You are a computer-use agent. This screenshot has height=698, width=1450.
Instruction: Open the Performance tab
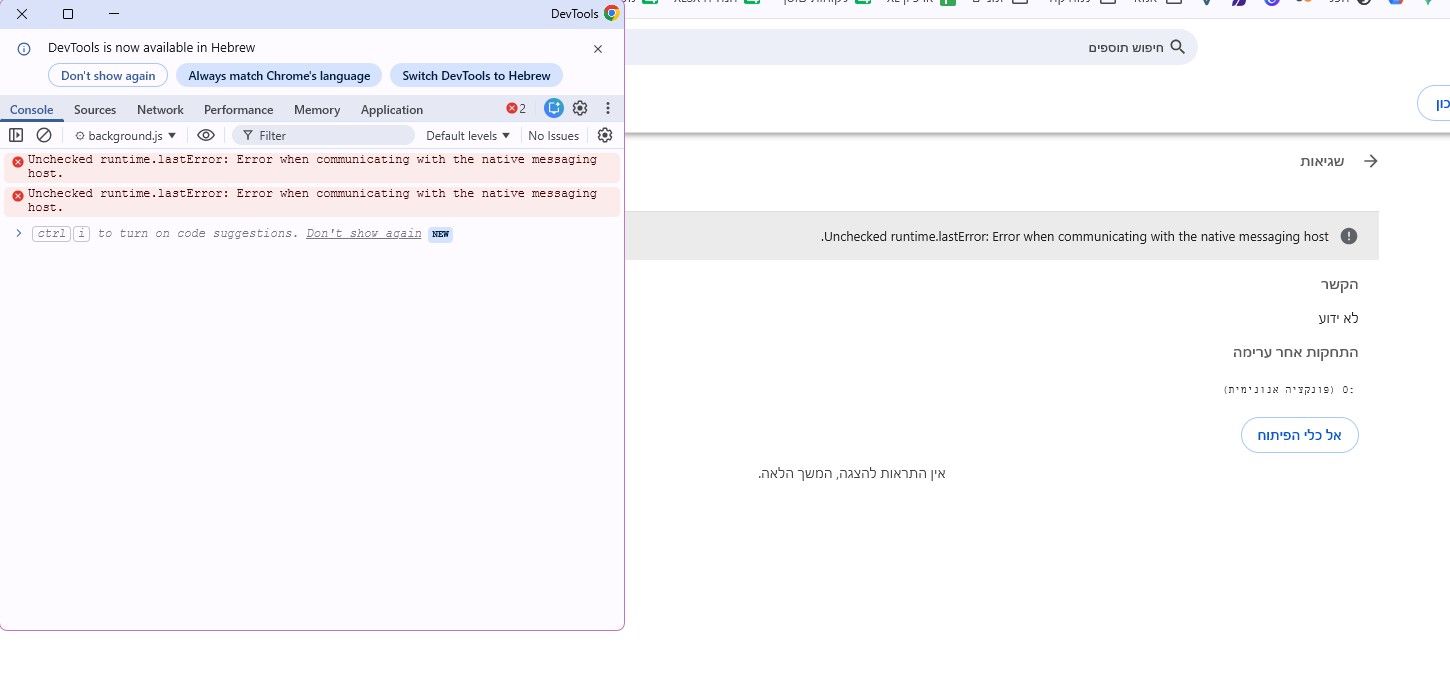[x=238, y=110]
